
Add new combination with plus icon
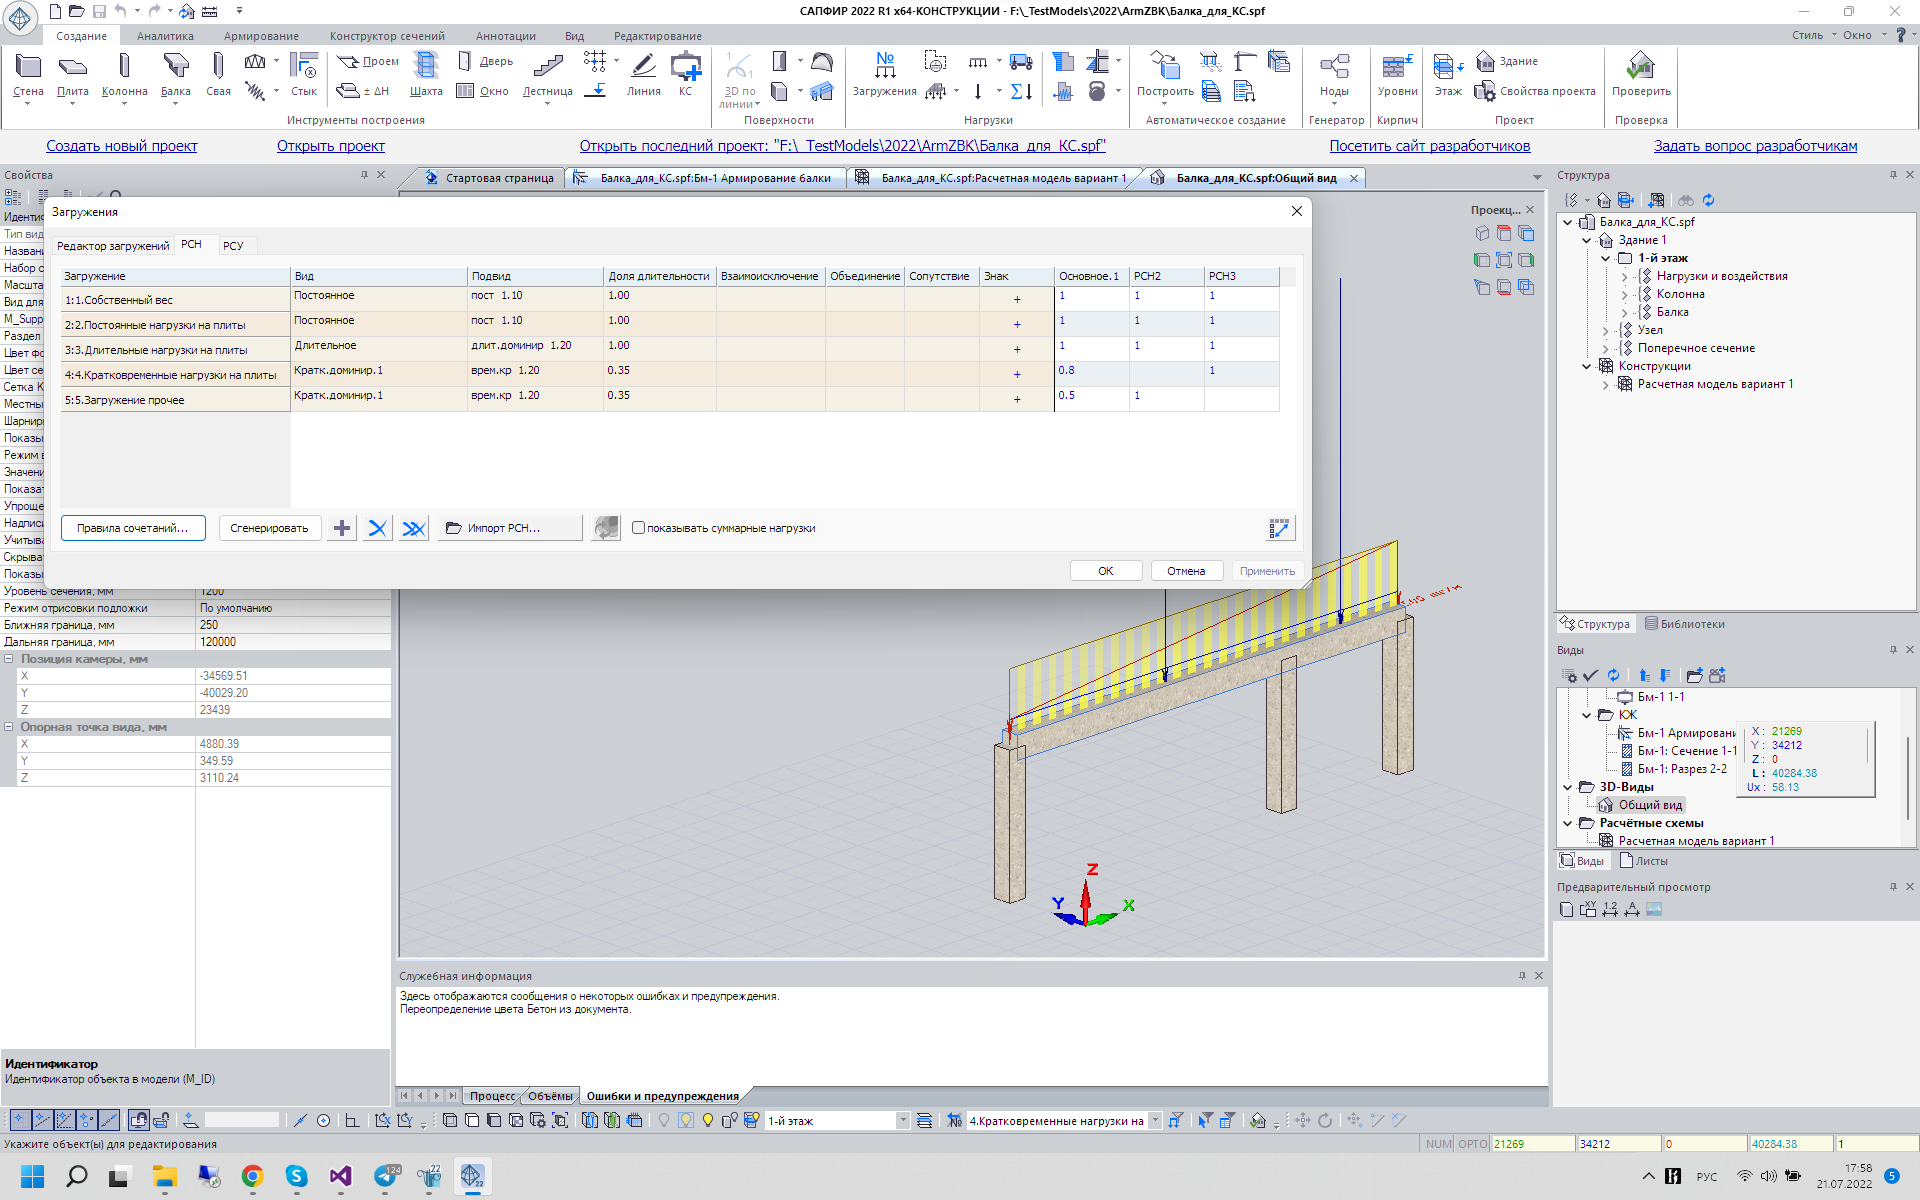(342, 528)
